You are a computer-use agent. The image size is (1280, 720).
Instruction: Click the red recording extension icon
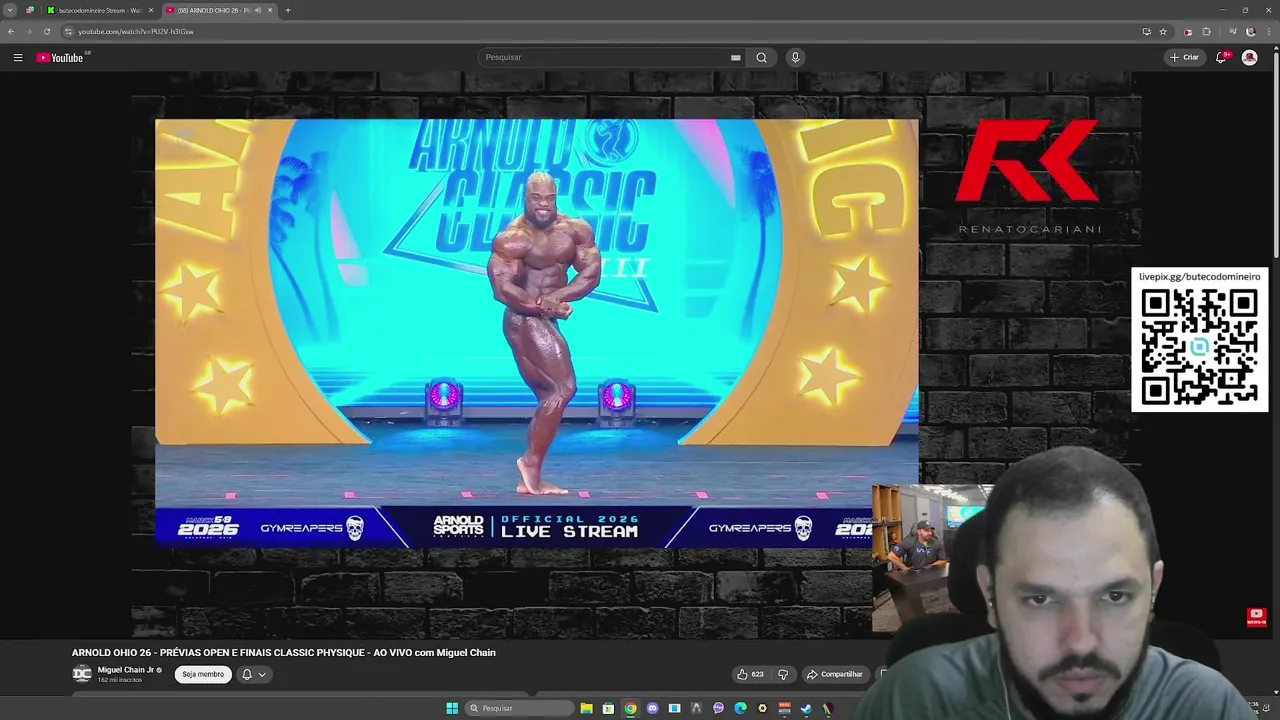[x=1188, y=31]
